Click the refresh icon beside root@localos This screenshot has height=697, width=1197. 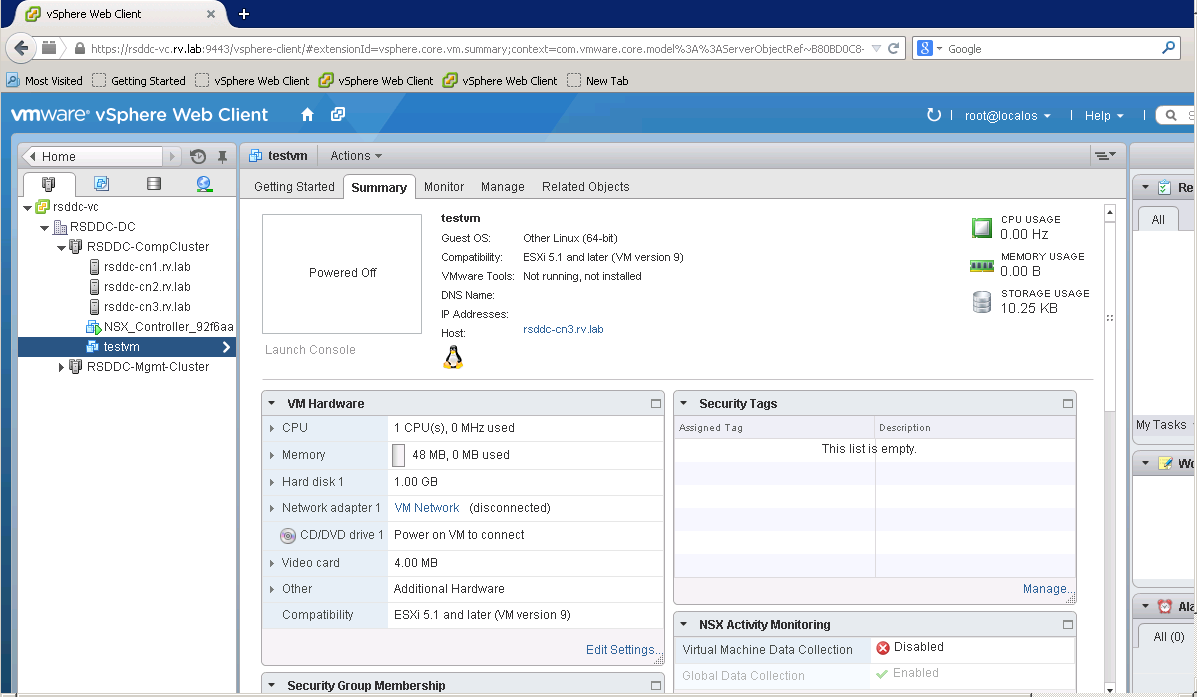pos(934,115)
